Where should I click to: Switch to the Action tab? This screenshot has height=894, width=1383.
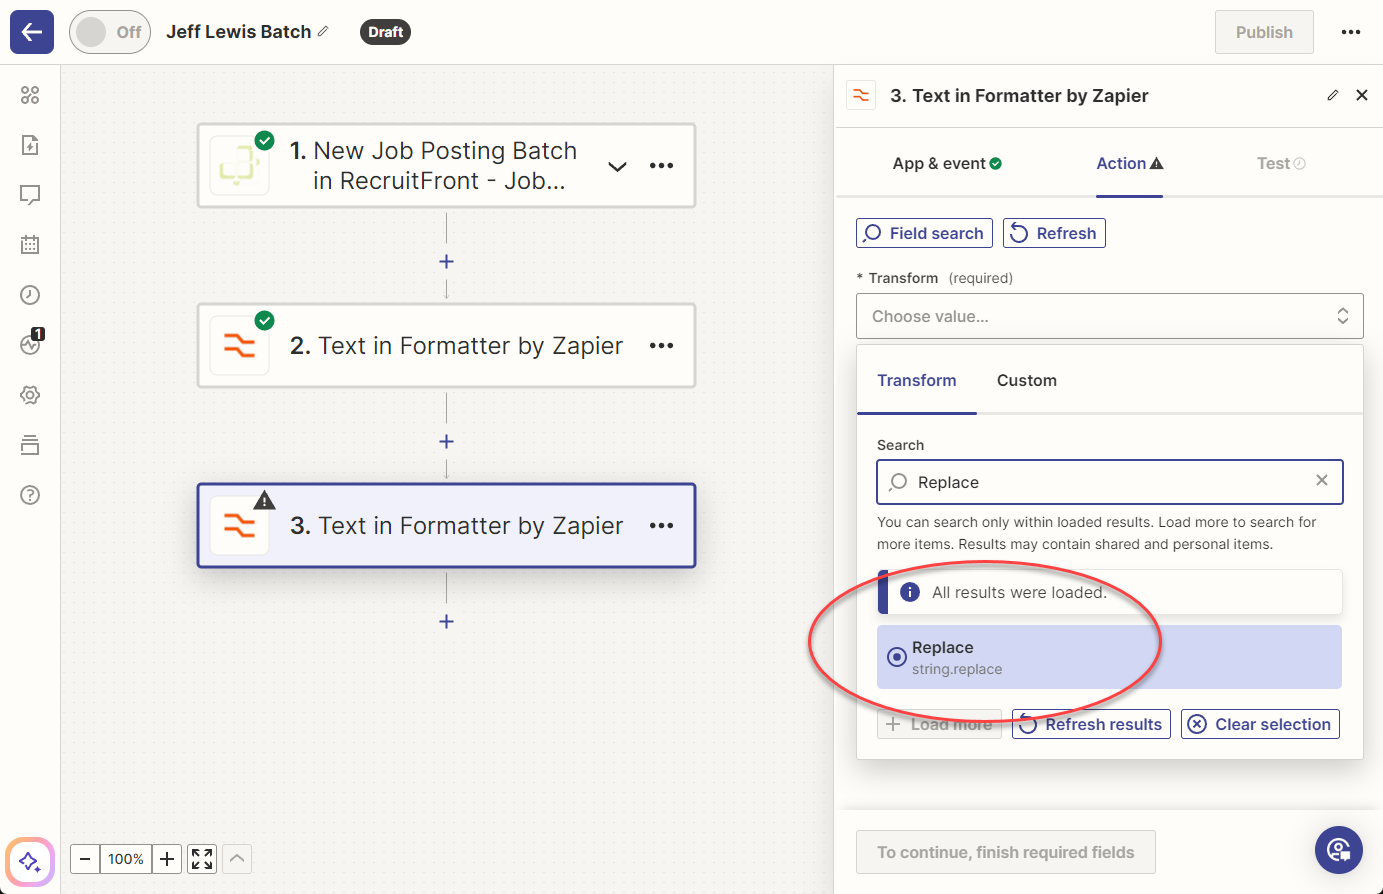click(1129, 163)
